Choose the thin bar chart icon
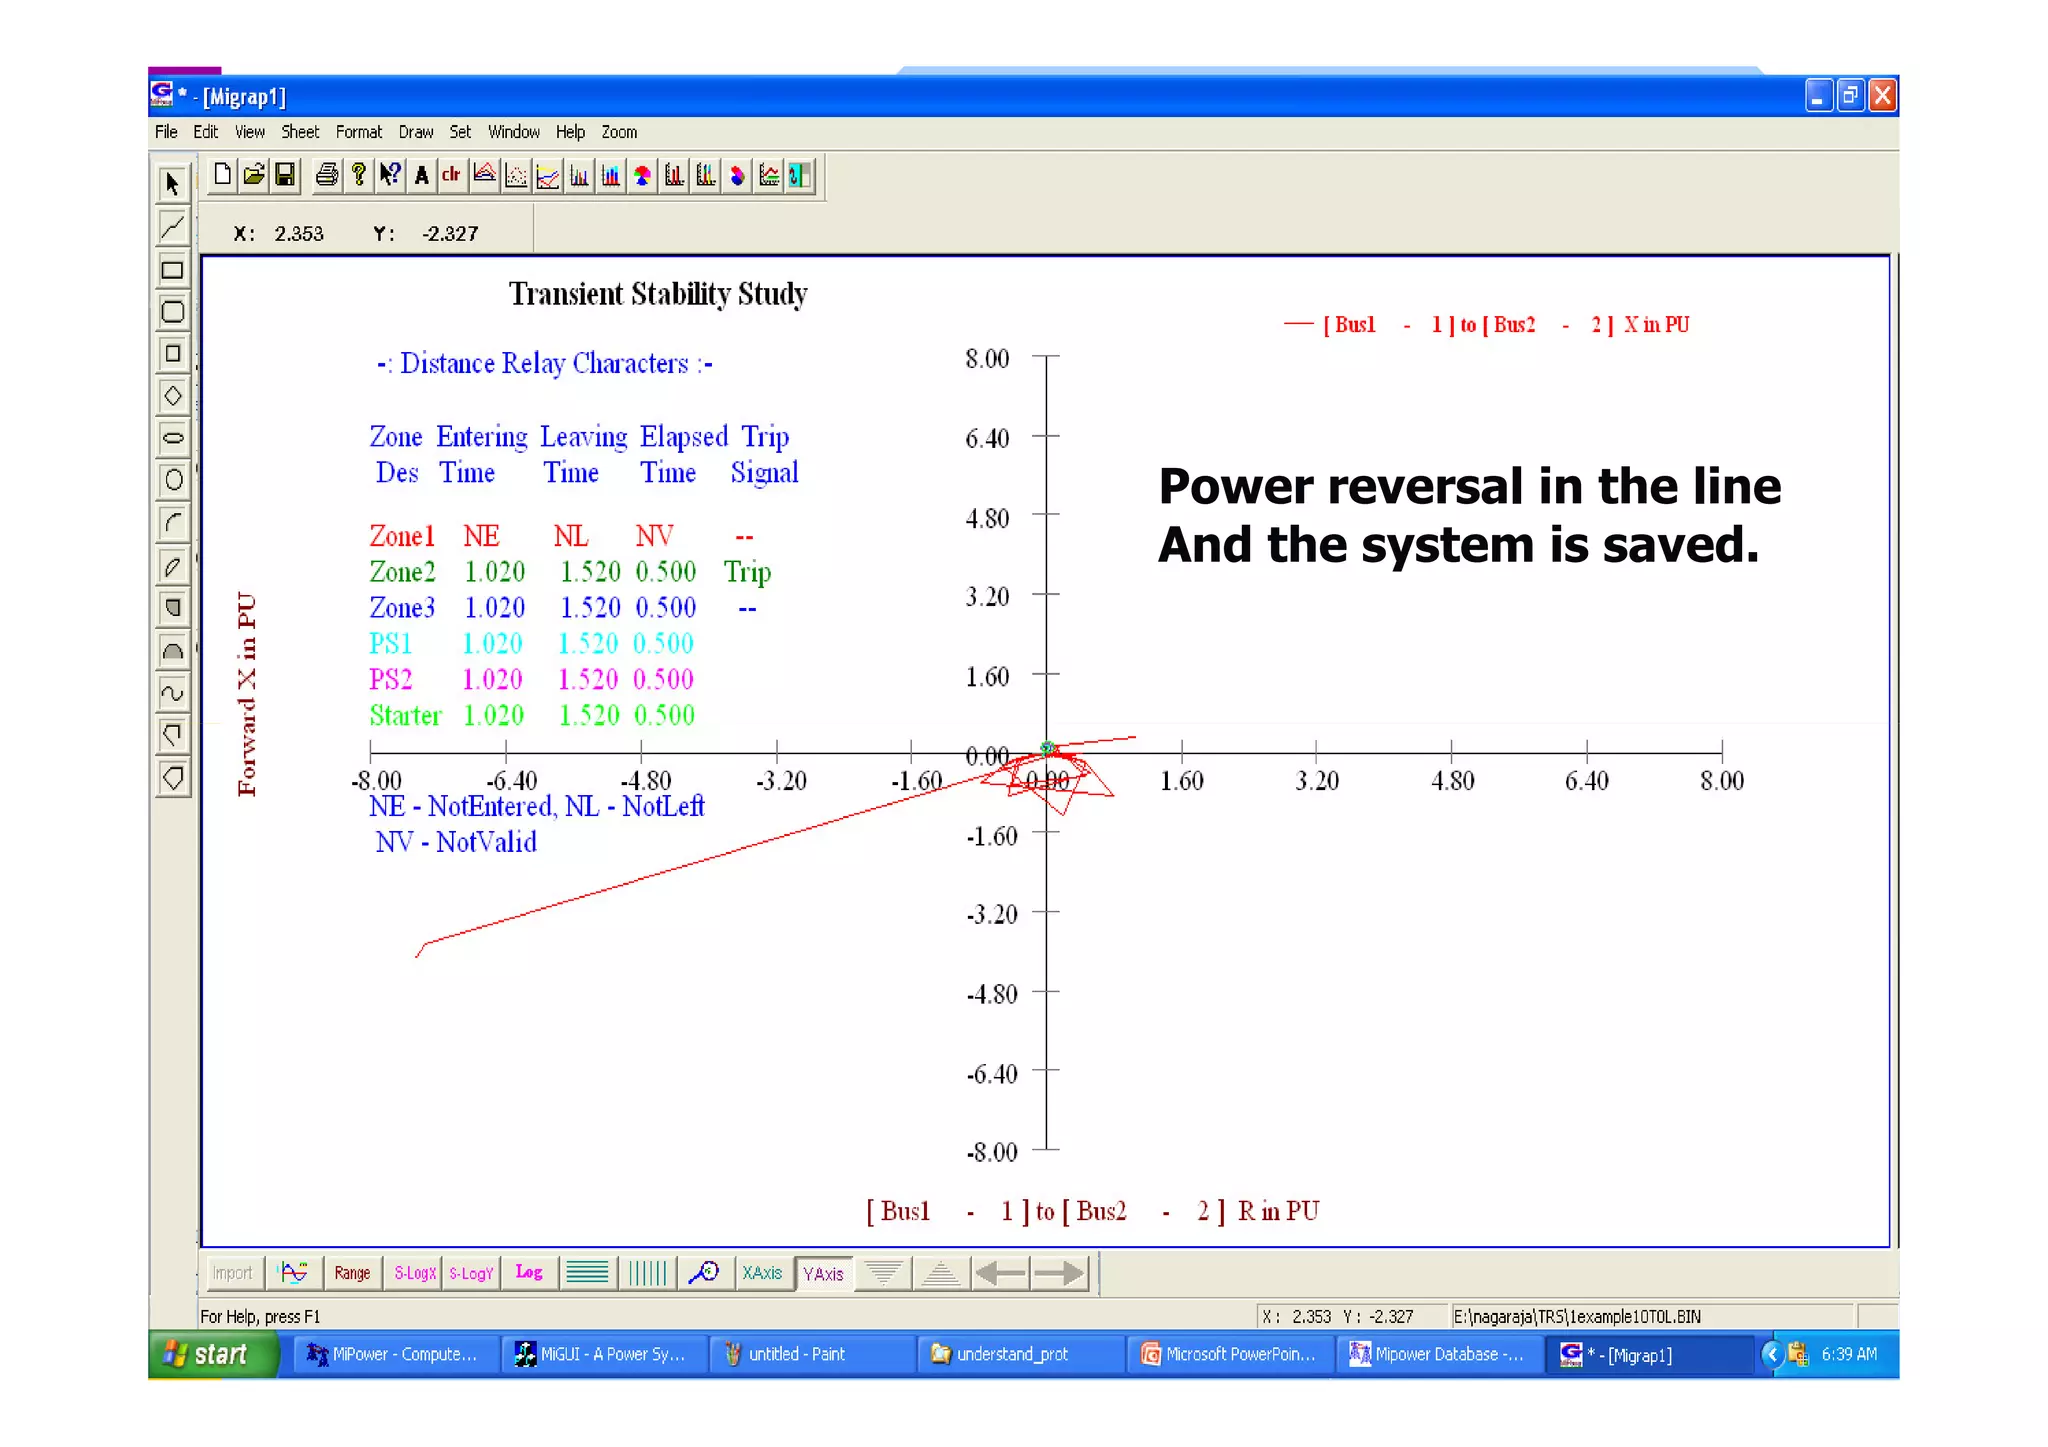This screenshot has height=1447, width=2048. click(x=580, y=176)
